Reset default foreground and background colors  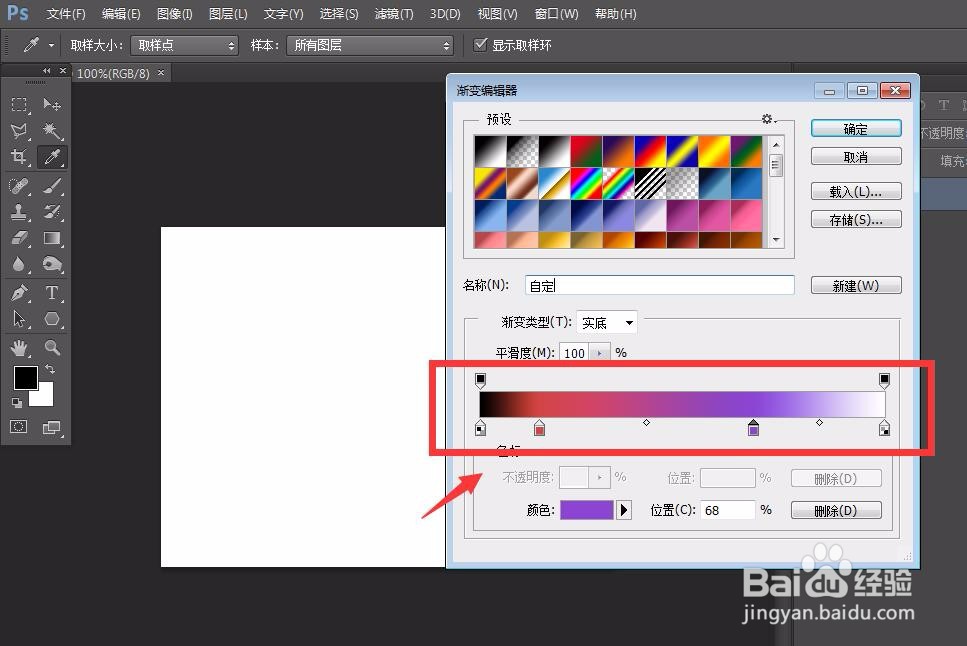17,403
